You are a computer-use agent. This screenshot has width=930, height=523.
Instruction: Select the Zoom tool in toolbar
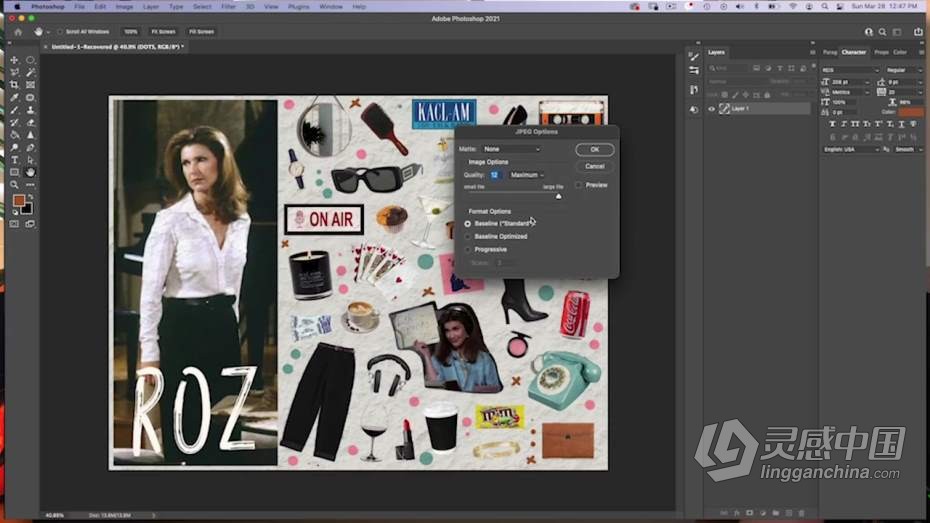pyautogui.click(x=14, y=184)
